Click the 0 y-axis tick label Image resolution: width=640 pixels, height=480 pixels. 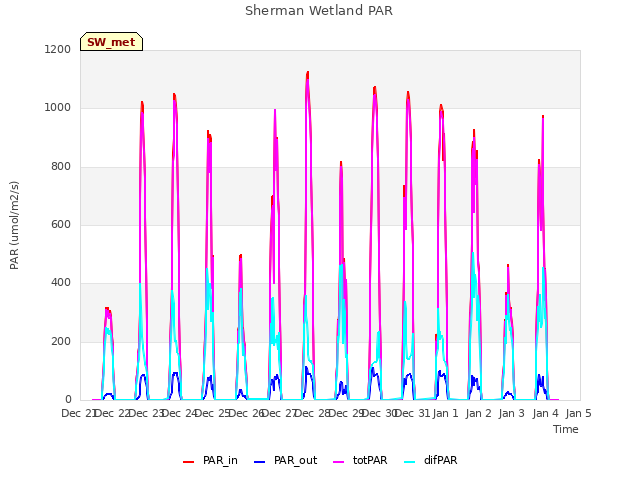(68, 400)
